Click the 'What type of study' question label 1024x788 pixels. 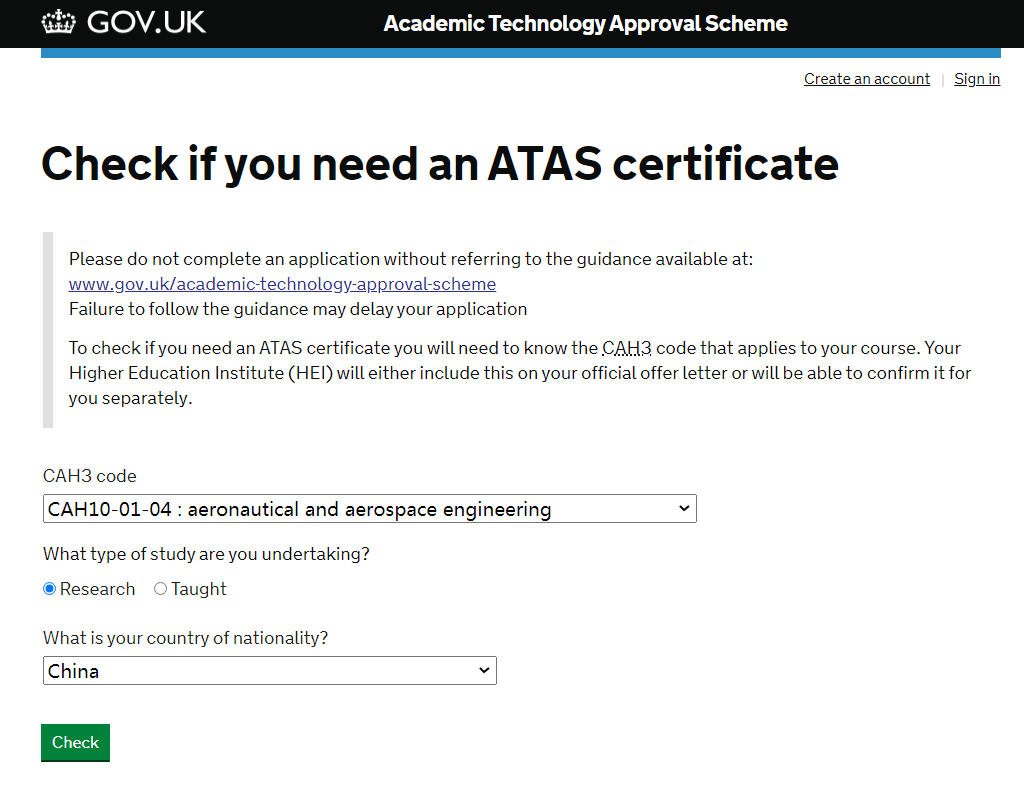pyautogui.click(x=206, y=554)
